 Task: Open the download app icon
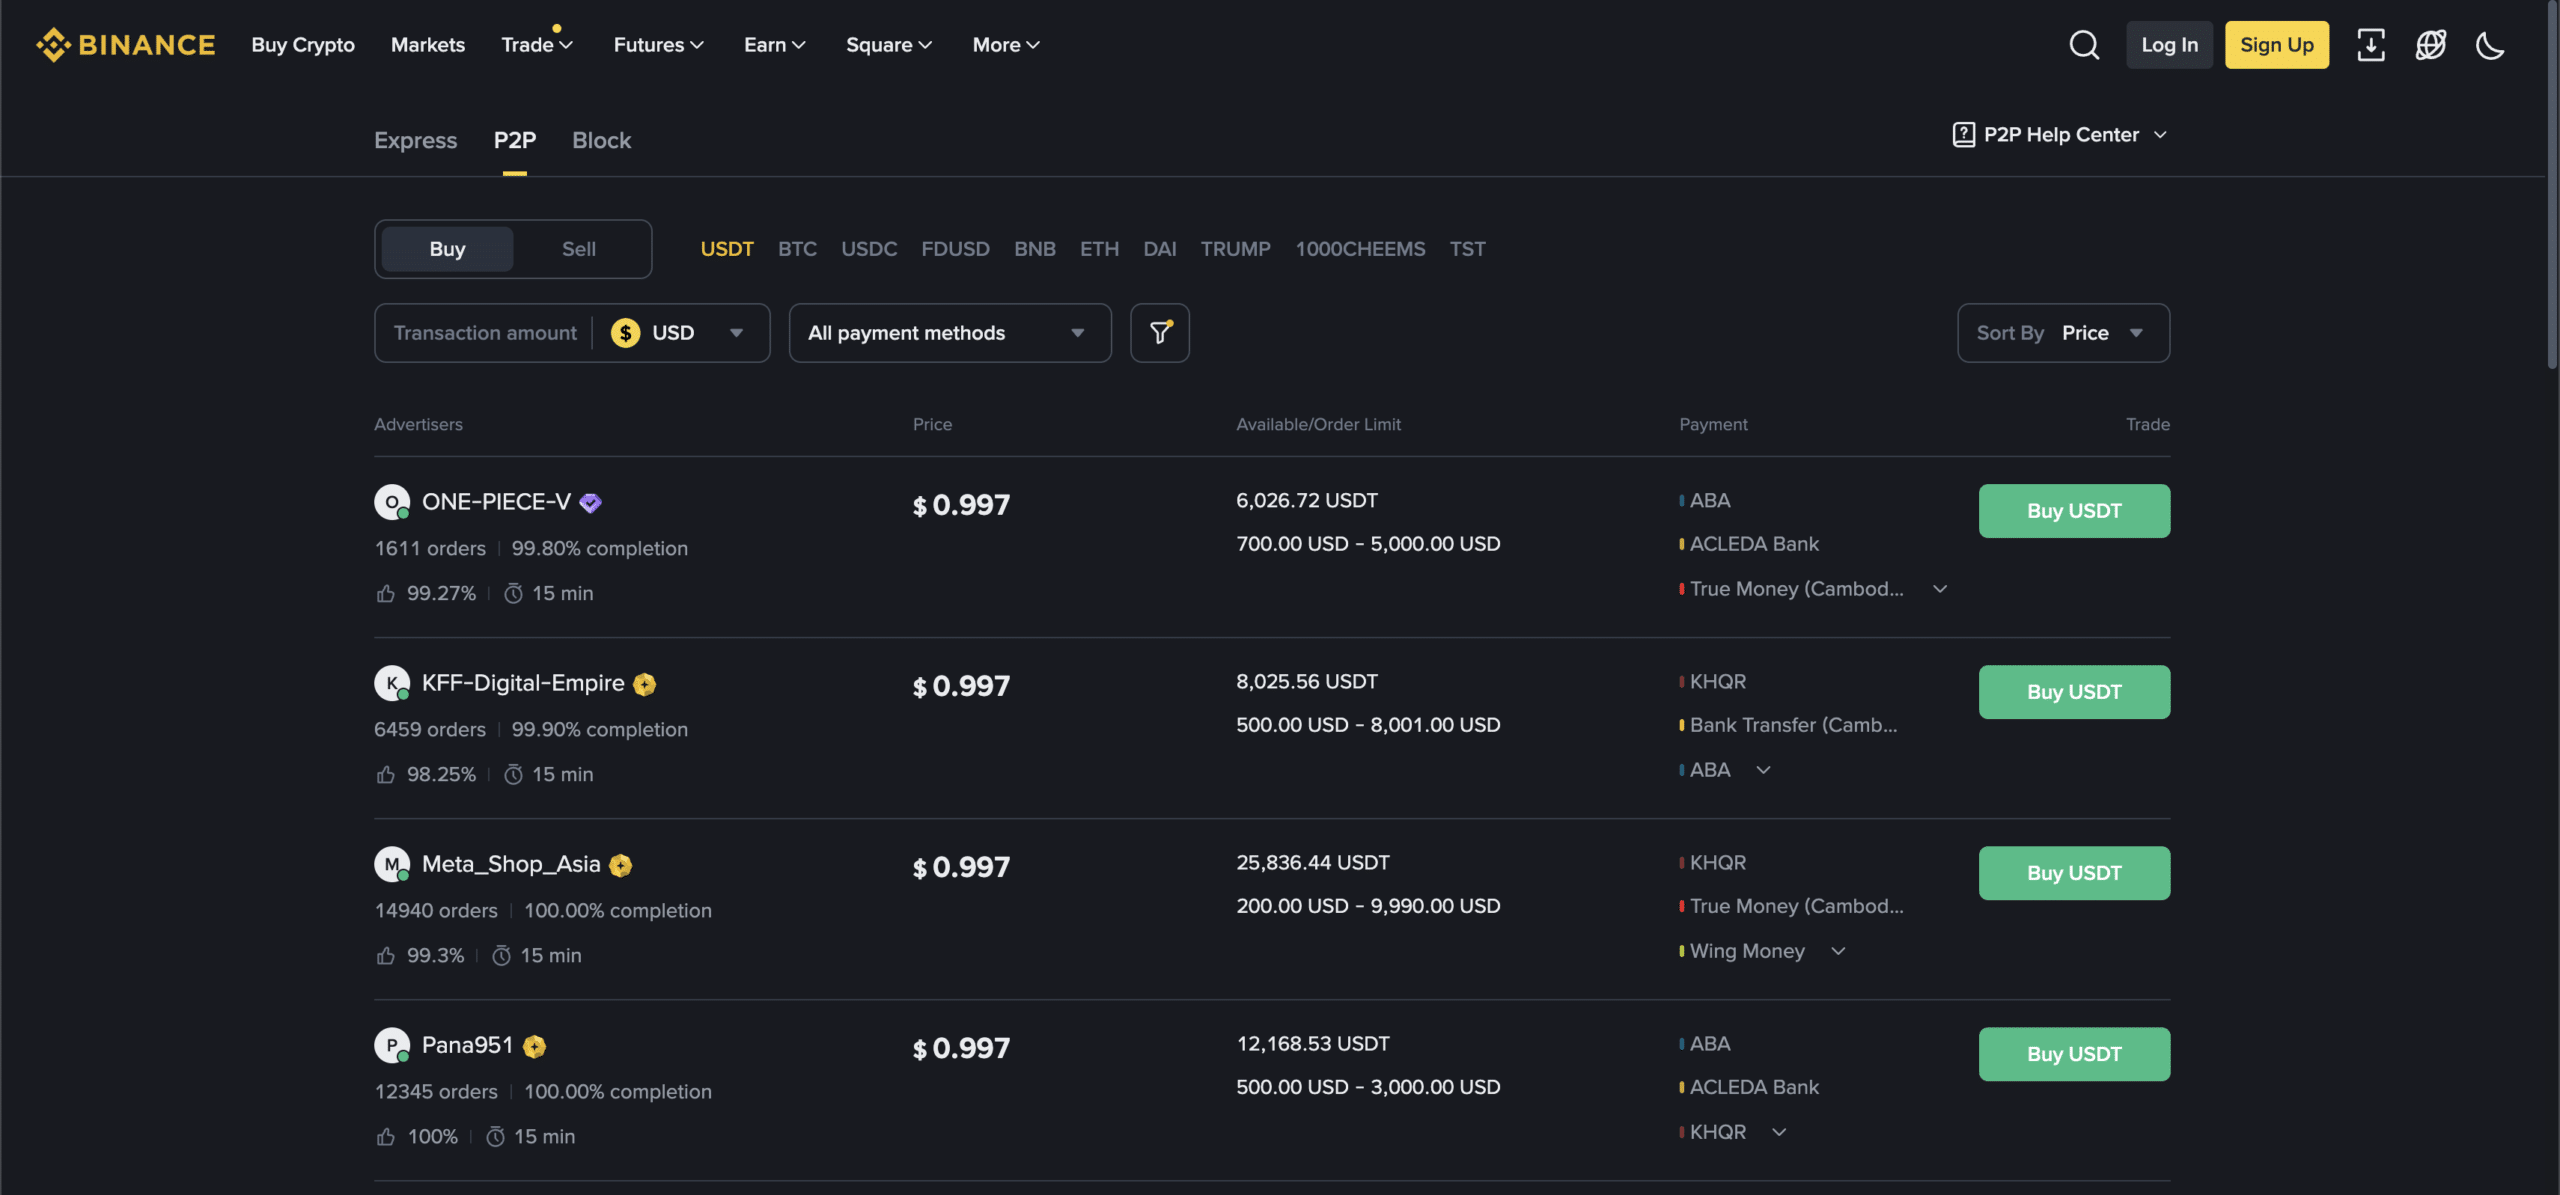(x=2372, y=45)
